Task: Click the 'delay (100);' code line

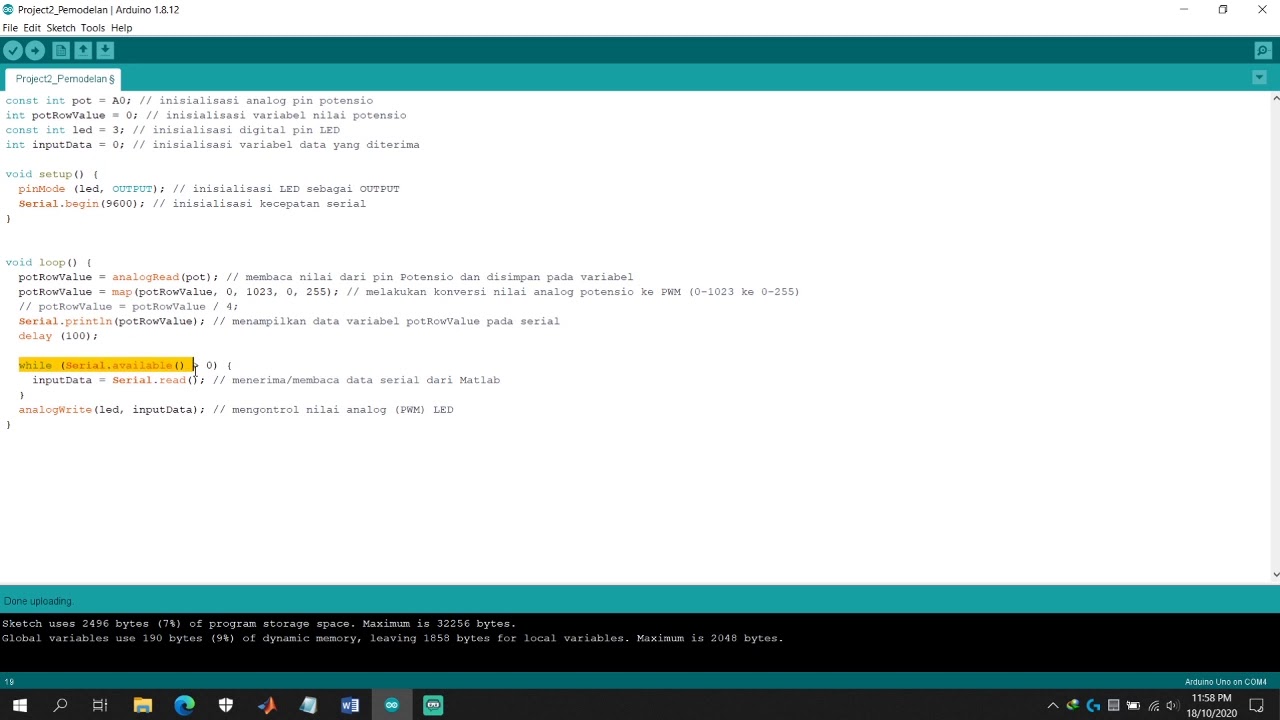Action: coord(58,336)
